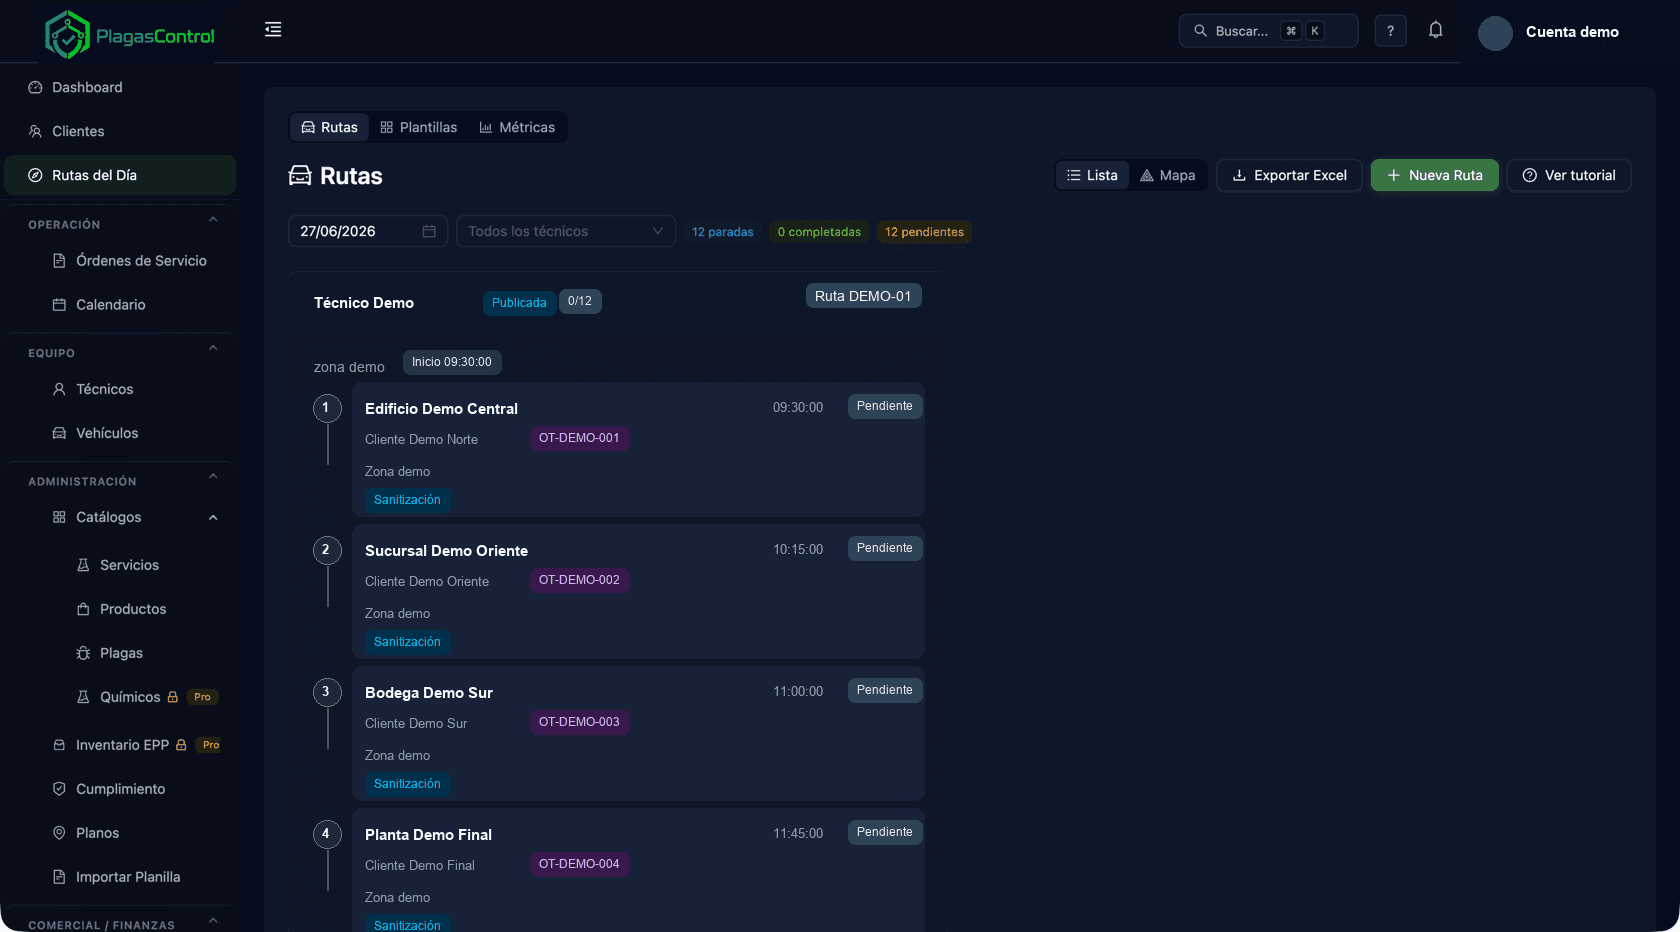Click the date field 27/06/2026
The width and height of the screenshot is (1680, 932).
(x=368, y=231)
